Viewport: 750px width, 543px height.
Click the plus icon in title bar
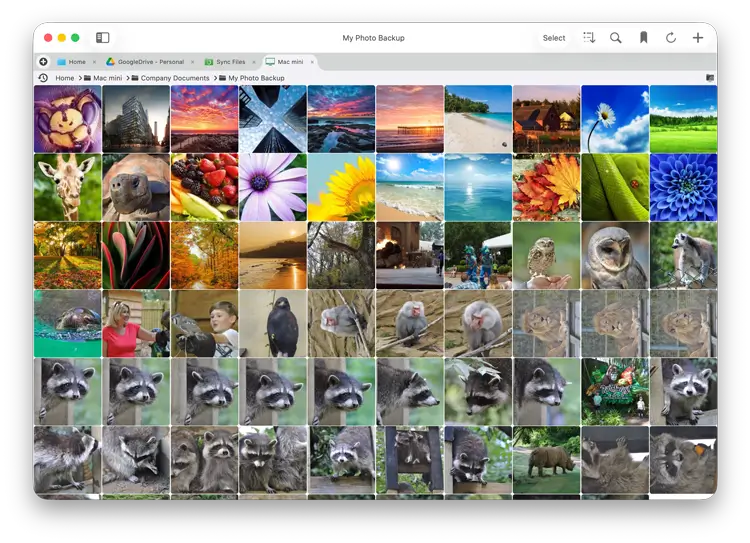tap(698, 38)
